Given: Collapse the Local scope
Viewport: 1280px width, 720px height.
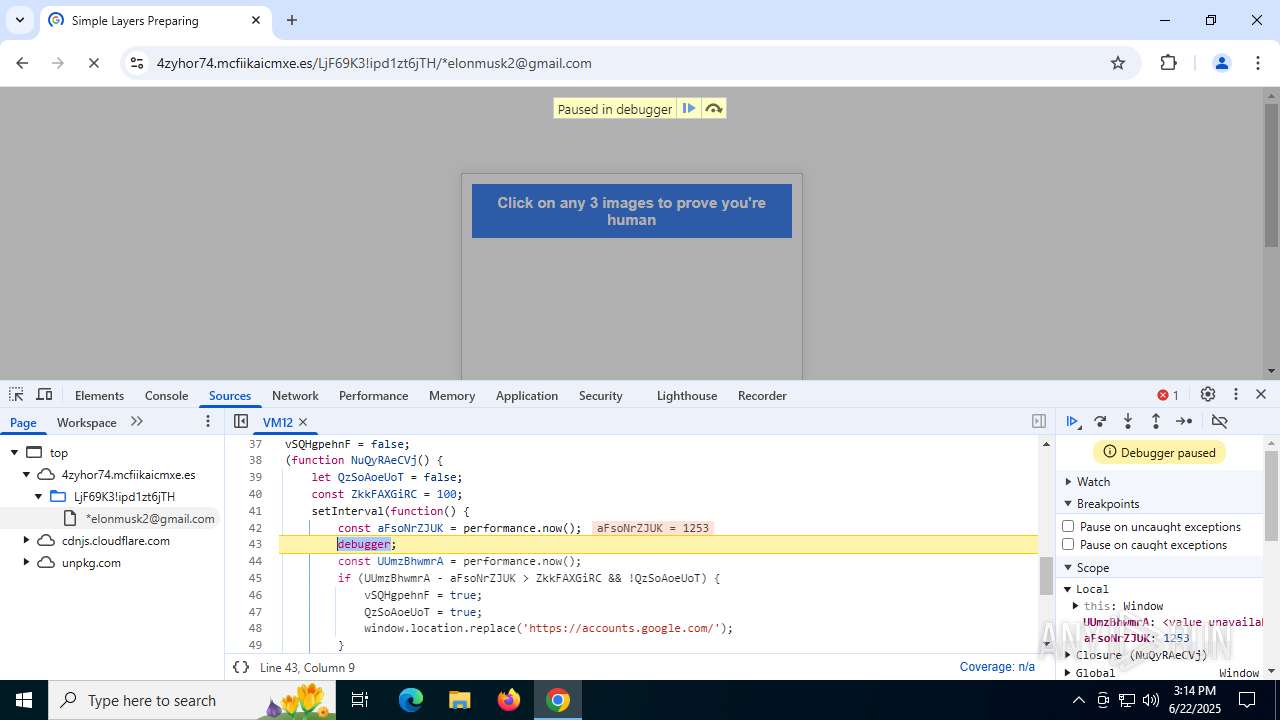Looking at the screenshot, I should click(1068, 589).
